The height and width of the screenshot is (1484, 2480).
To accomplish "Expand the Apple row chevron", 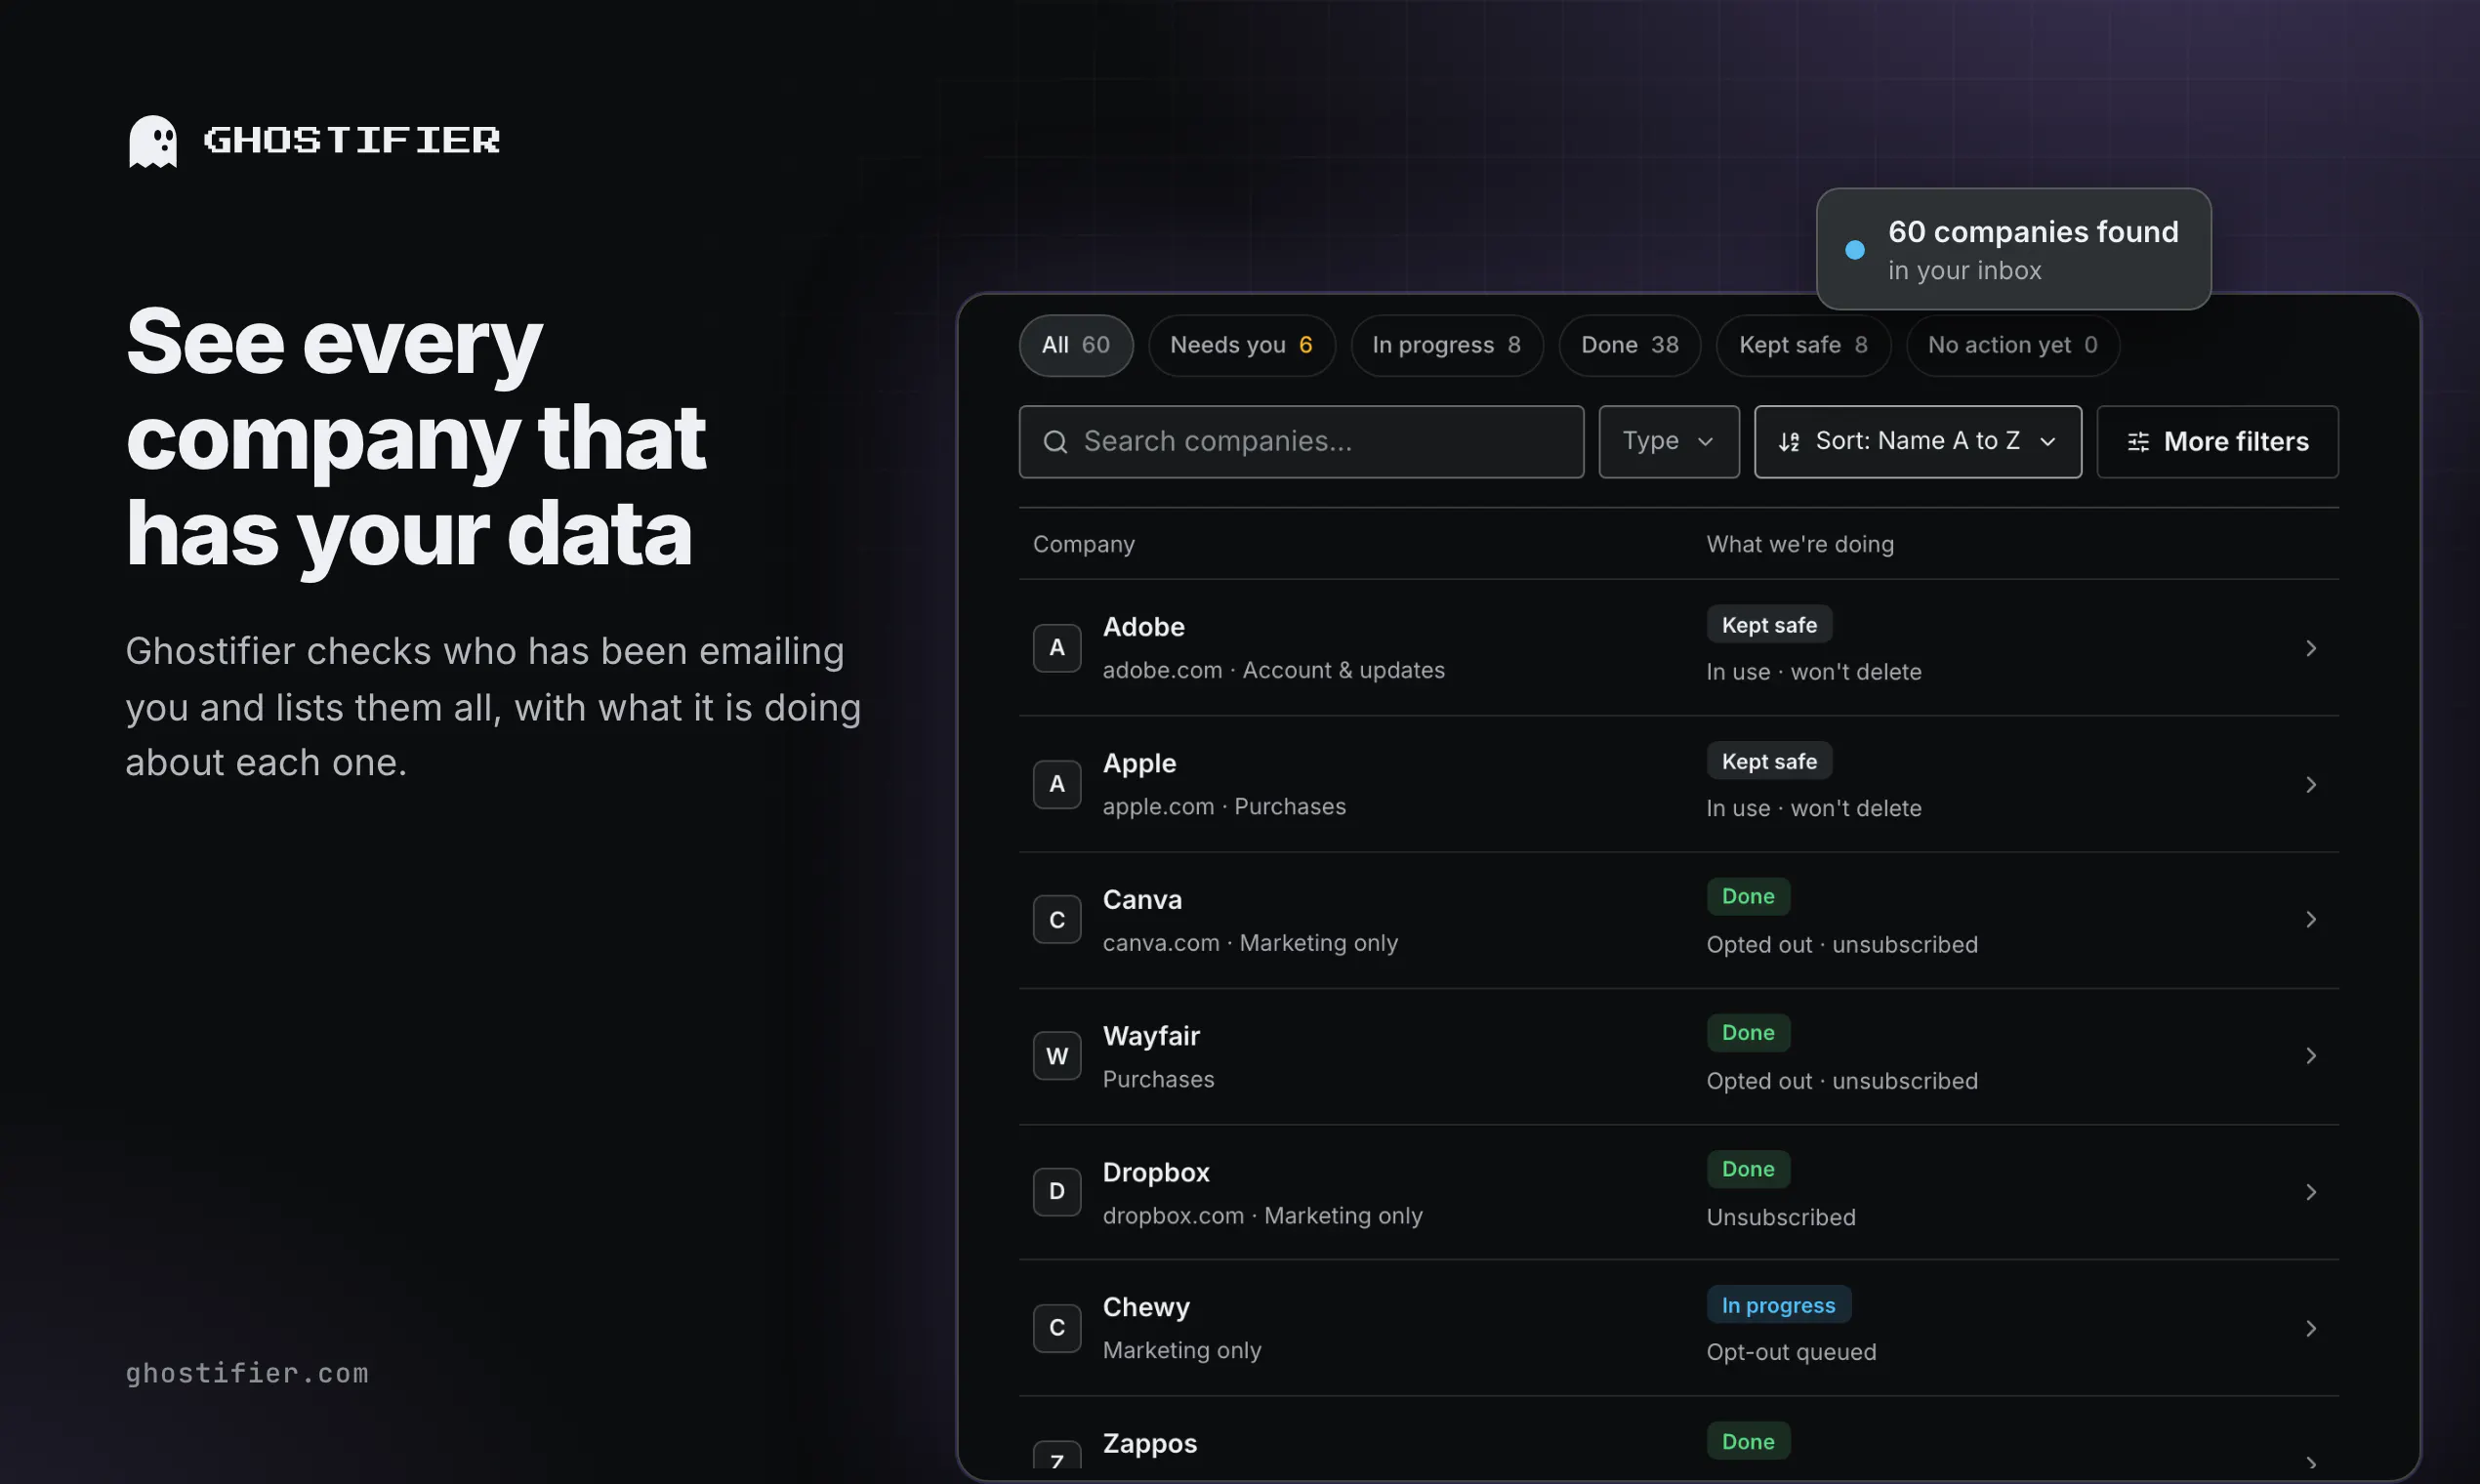I will click(x=2311, y=785).
